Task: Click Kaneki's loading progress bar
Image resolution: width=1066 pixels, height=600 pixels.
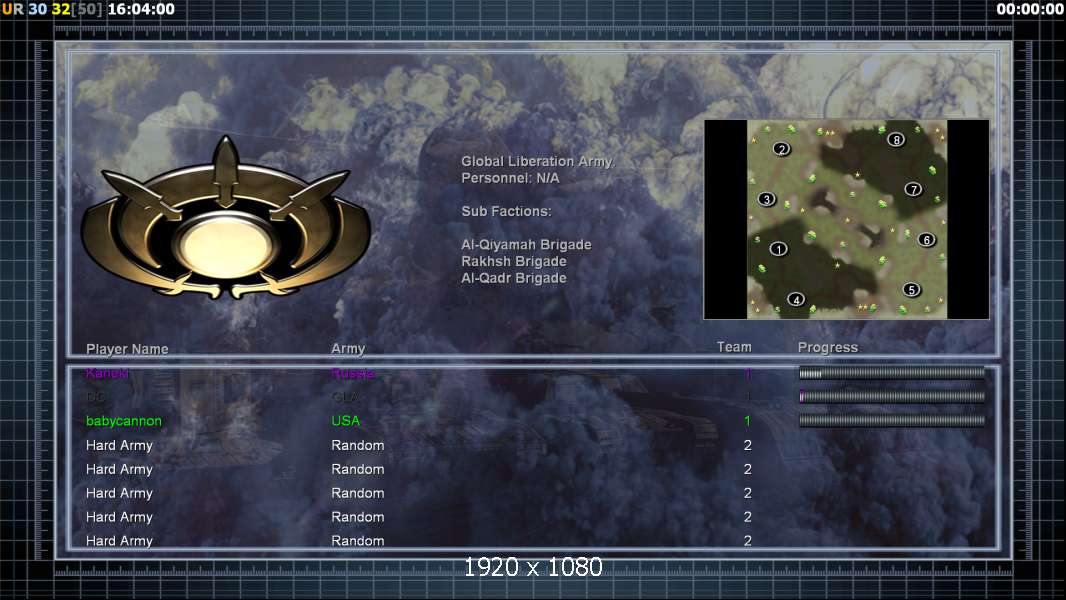Action: tap(892, 373)
